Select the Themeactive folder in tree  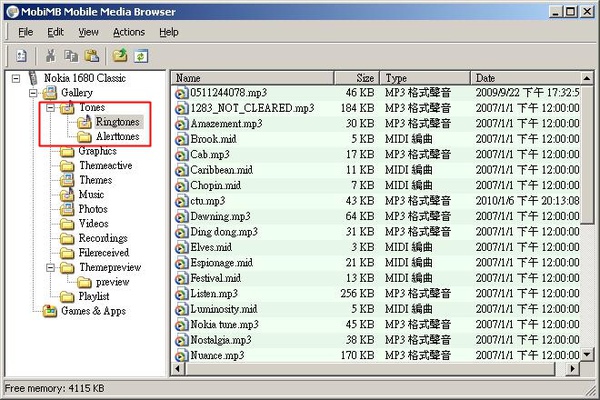(x=106, y=165)
